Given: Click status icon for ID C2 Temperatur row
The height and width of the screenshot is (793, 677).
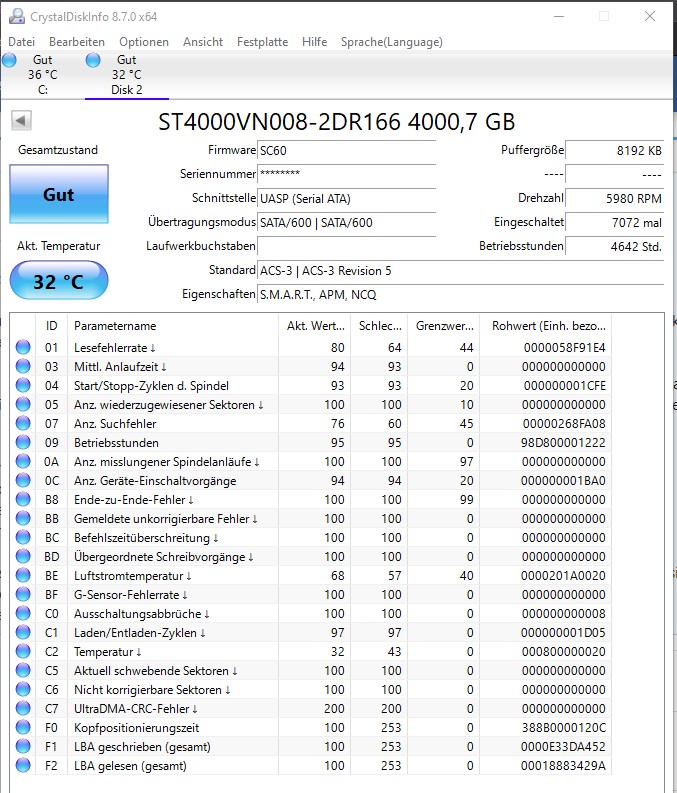Looking at the screenshot, I should click(23, 651).
